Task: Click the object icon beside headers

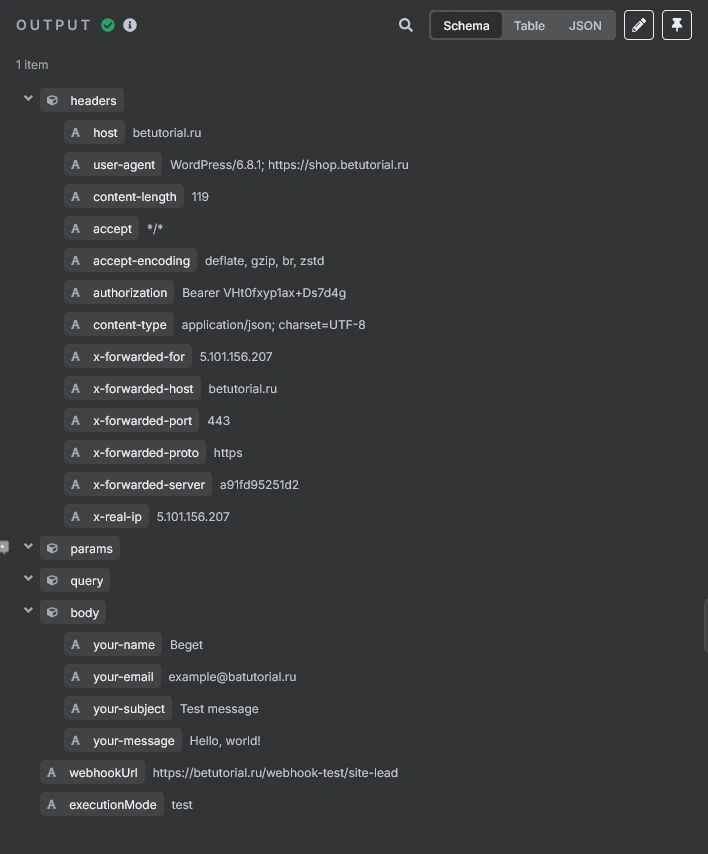Action: point(52,100)
